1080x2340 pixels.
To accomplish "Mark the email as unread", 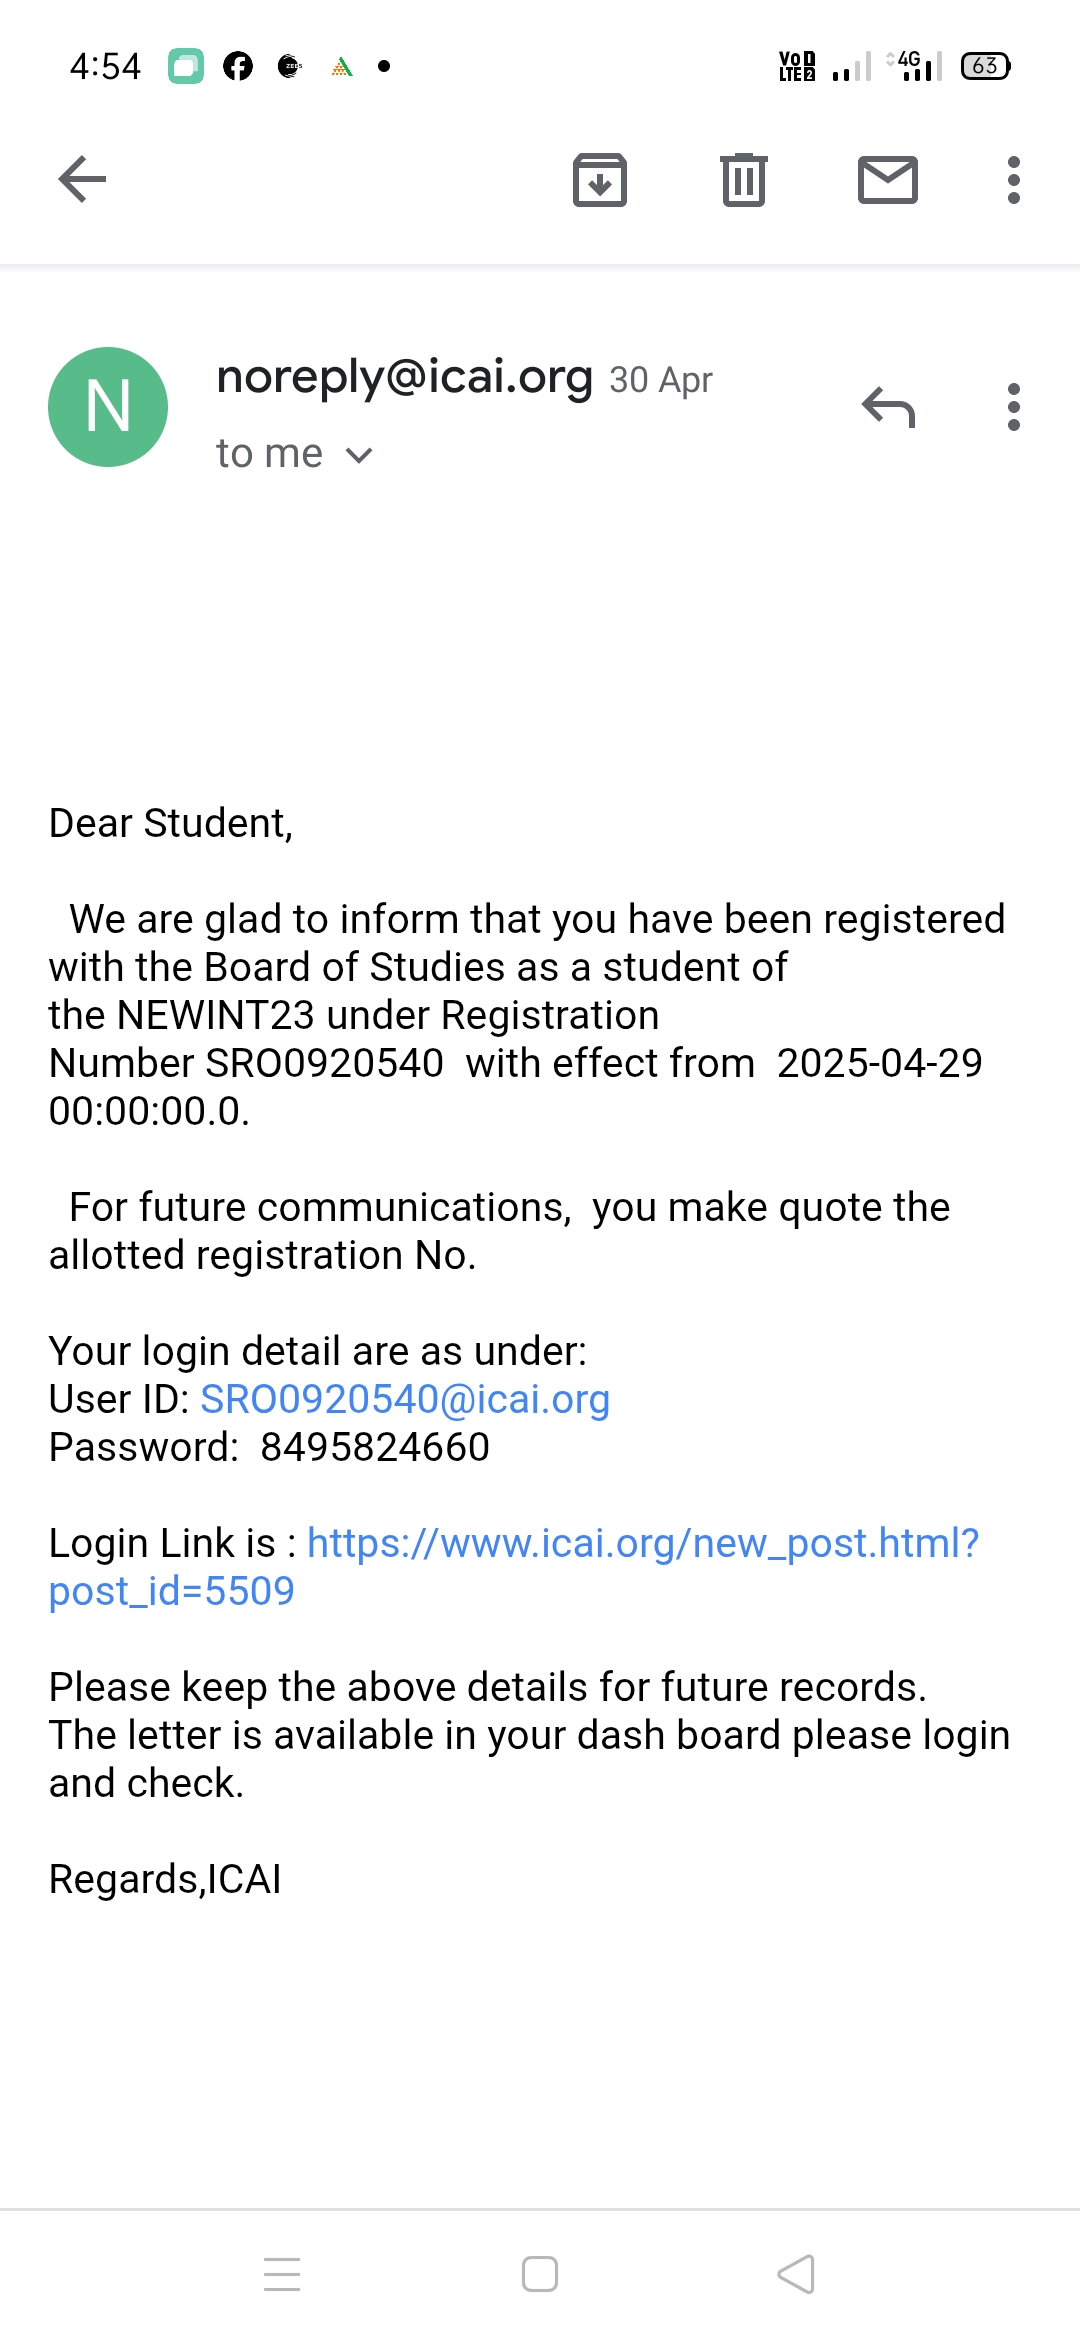I will [x=887, y=180].
